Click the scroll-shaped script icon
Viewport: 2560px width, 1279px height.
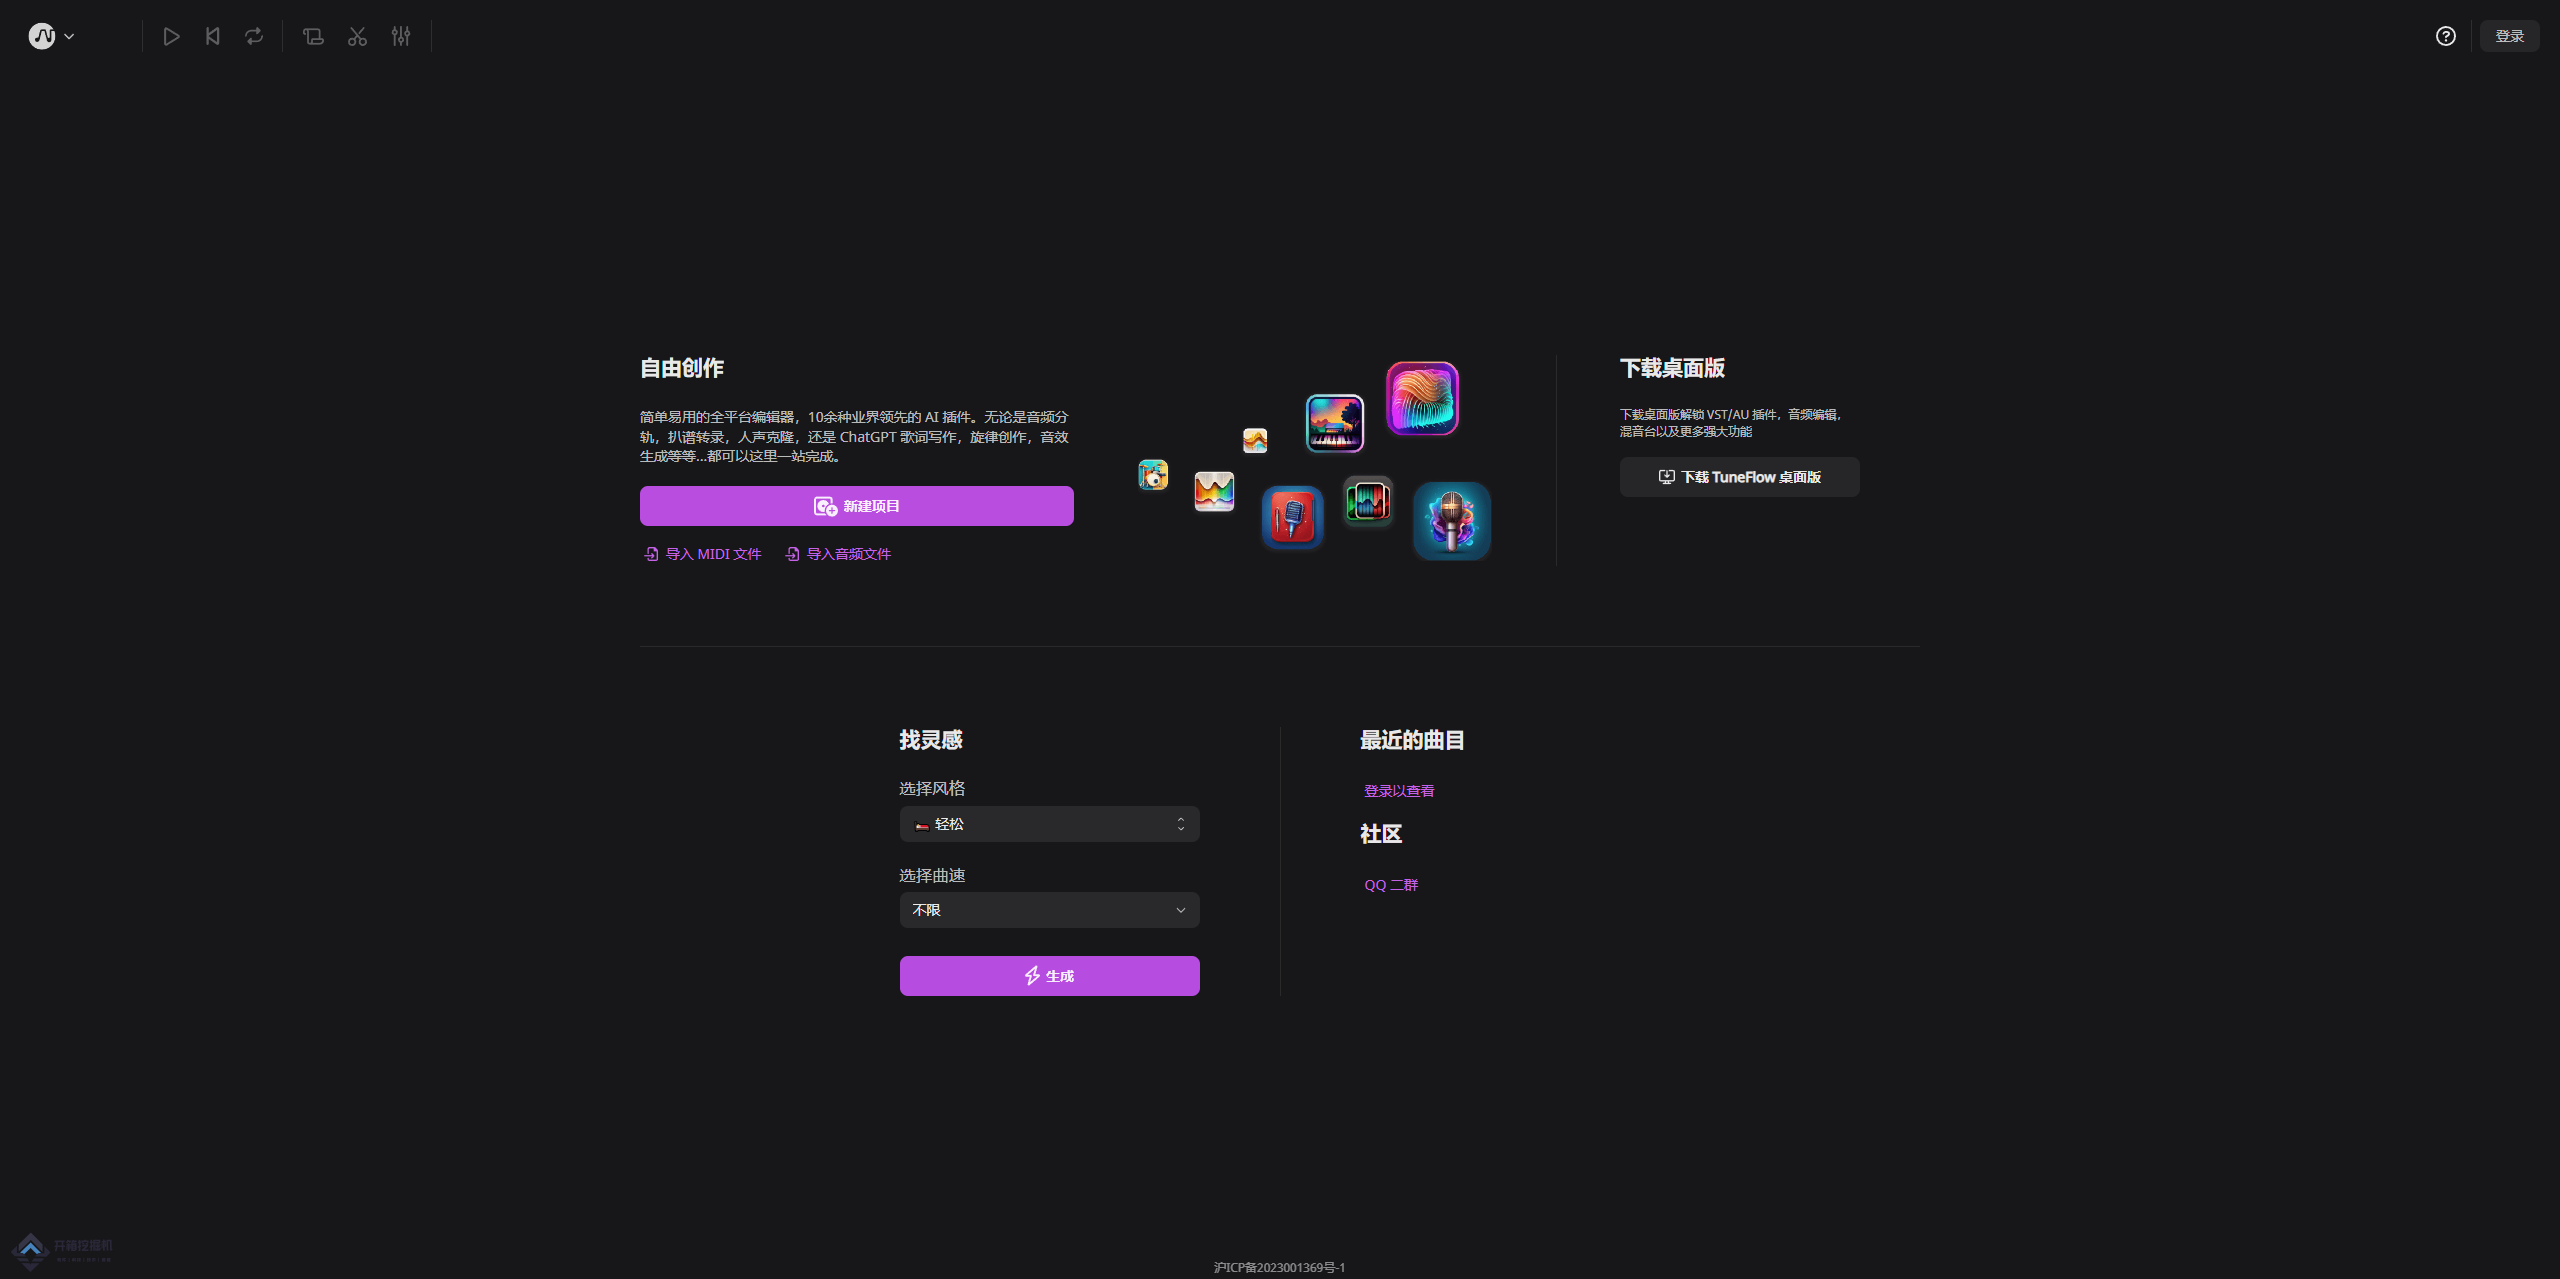tap(313, 37)
